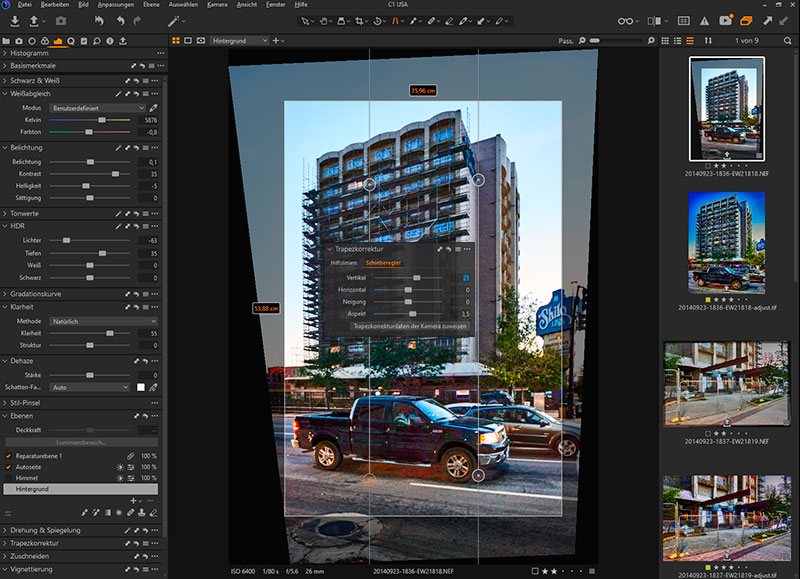This screenshot has height=579, width=800.
Task: Click the white Schatten-Farbe color swatch
Action: click(x=141, y=388)
